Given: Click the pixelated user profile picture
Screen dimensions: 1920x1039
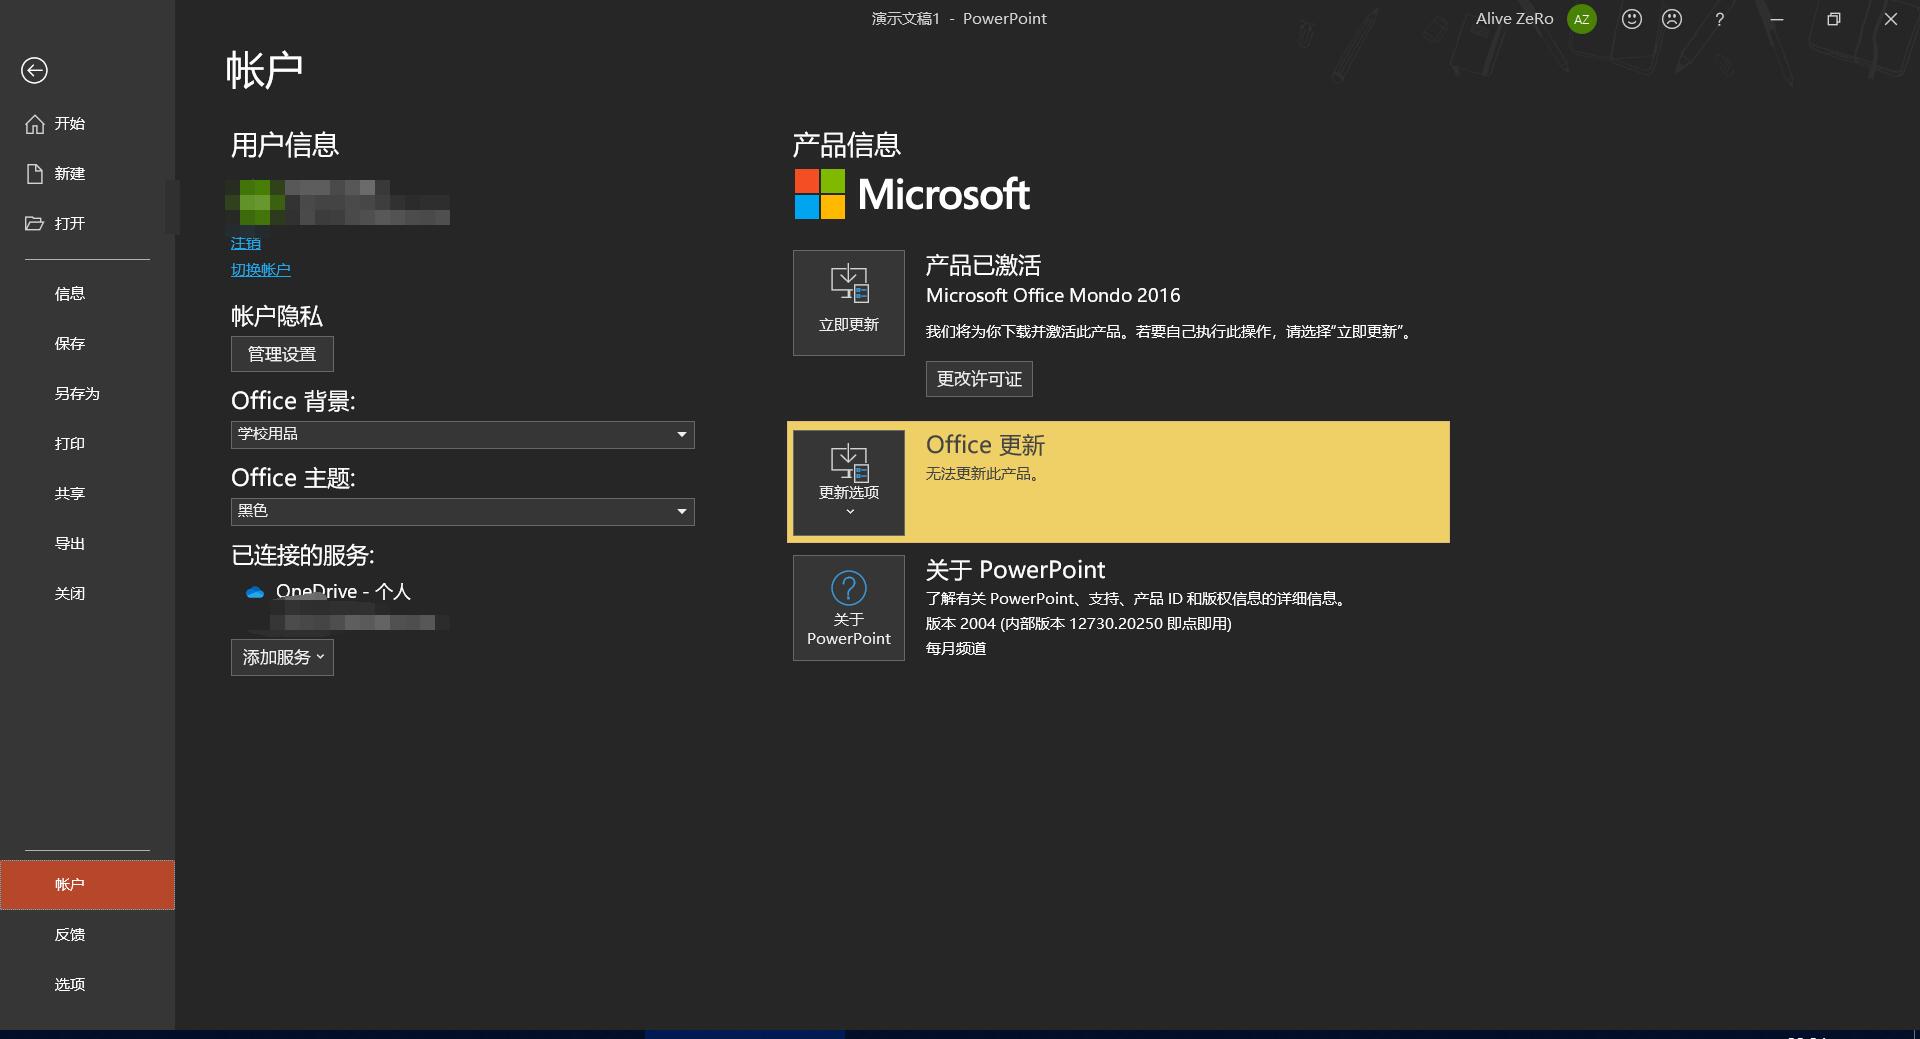Looking at the screenshot, I should (x=255, y=202).
